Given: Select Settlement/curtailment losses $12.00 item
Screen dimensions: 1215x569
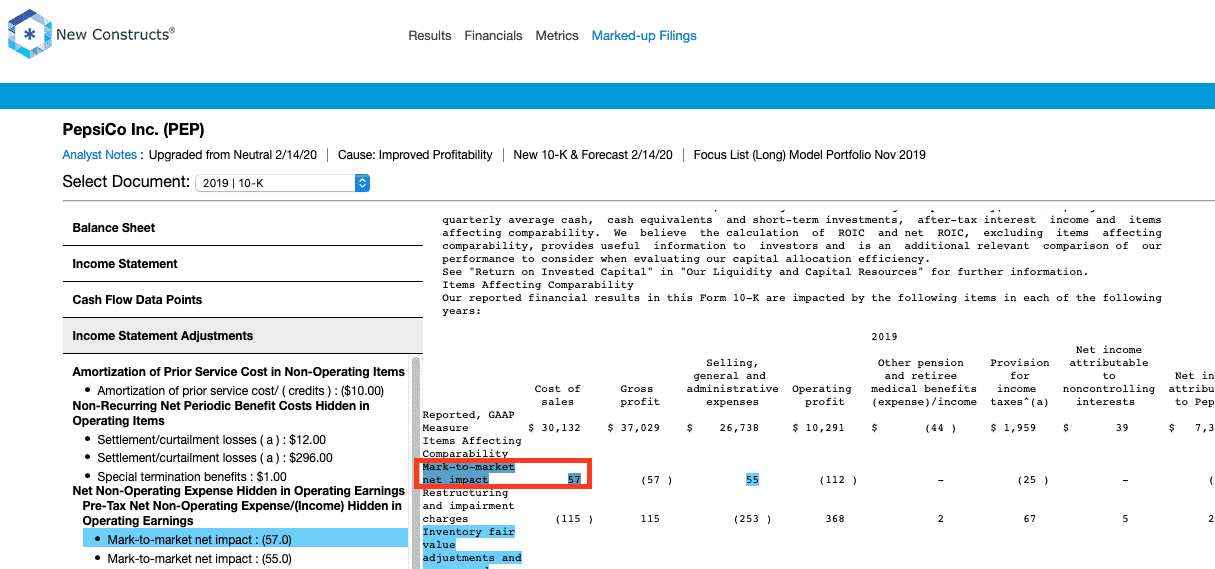Looking at the screenshot, I should point(211,440).
